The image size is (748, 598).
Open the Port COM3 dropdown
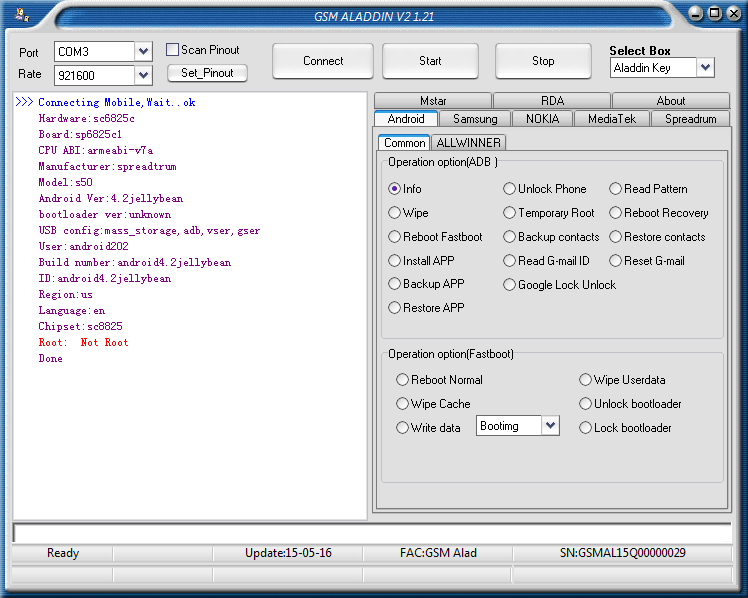[143, 51]
